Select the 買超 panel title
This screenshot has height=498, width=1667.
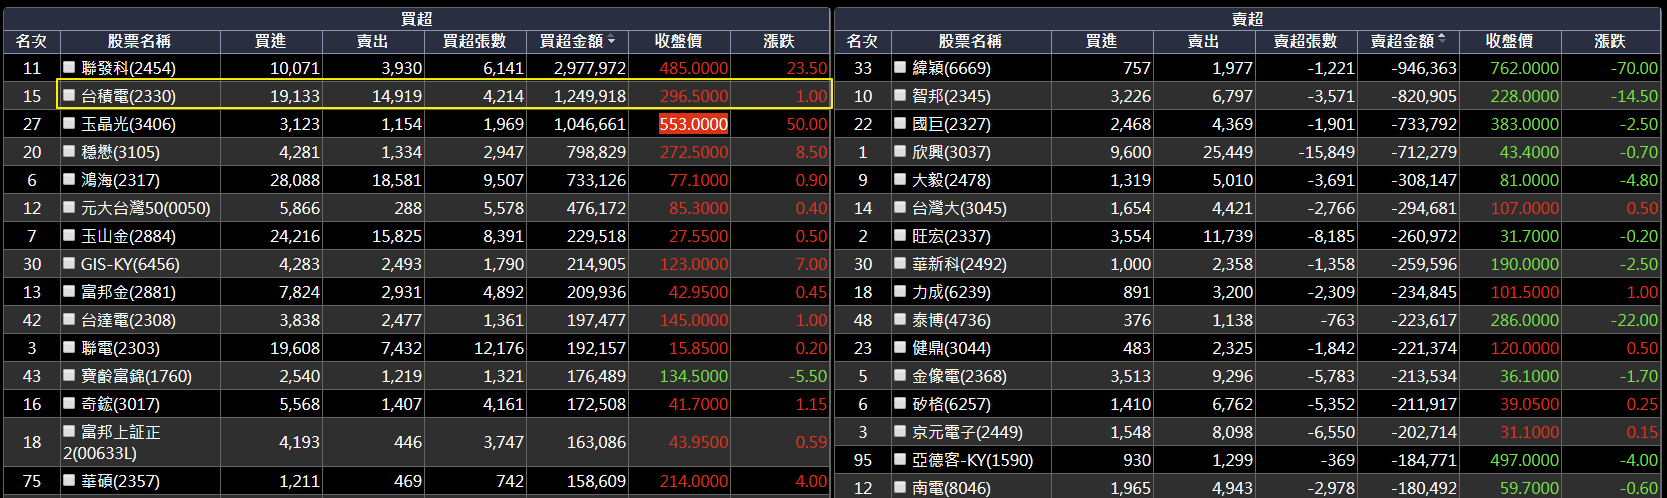pos(417,19)
